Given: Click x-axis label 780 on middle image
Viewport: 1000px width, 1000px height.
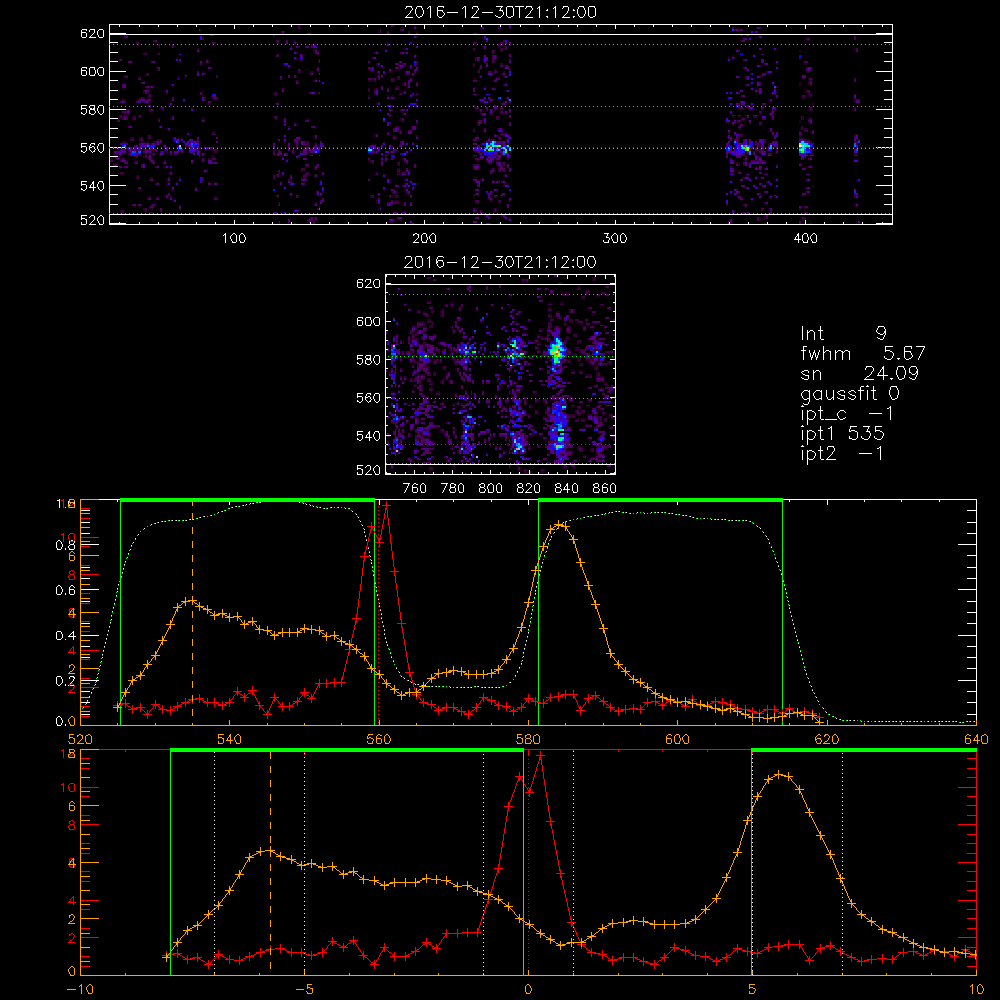Looking at the screenshot, I should 453,489.
